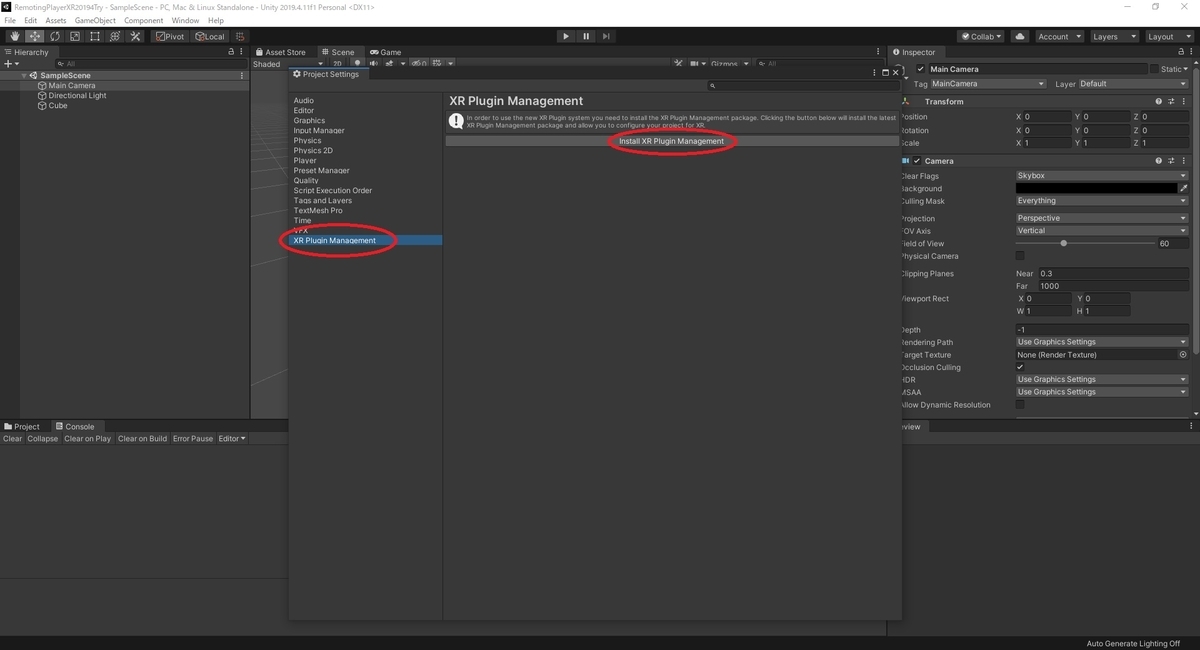Open the File menu
This screenshot has height=650, width=1200.
10,20
